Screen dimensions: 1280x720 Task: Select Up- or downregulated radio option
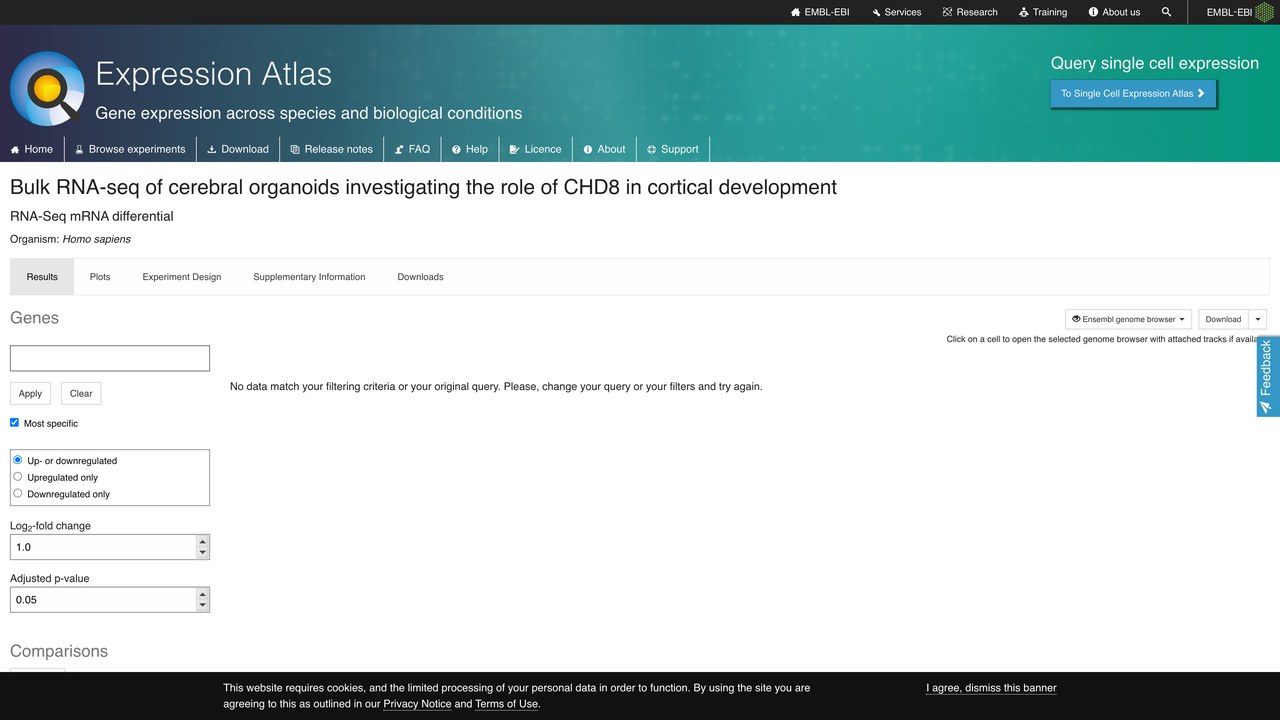(x=18, y=460)
